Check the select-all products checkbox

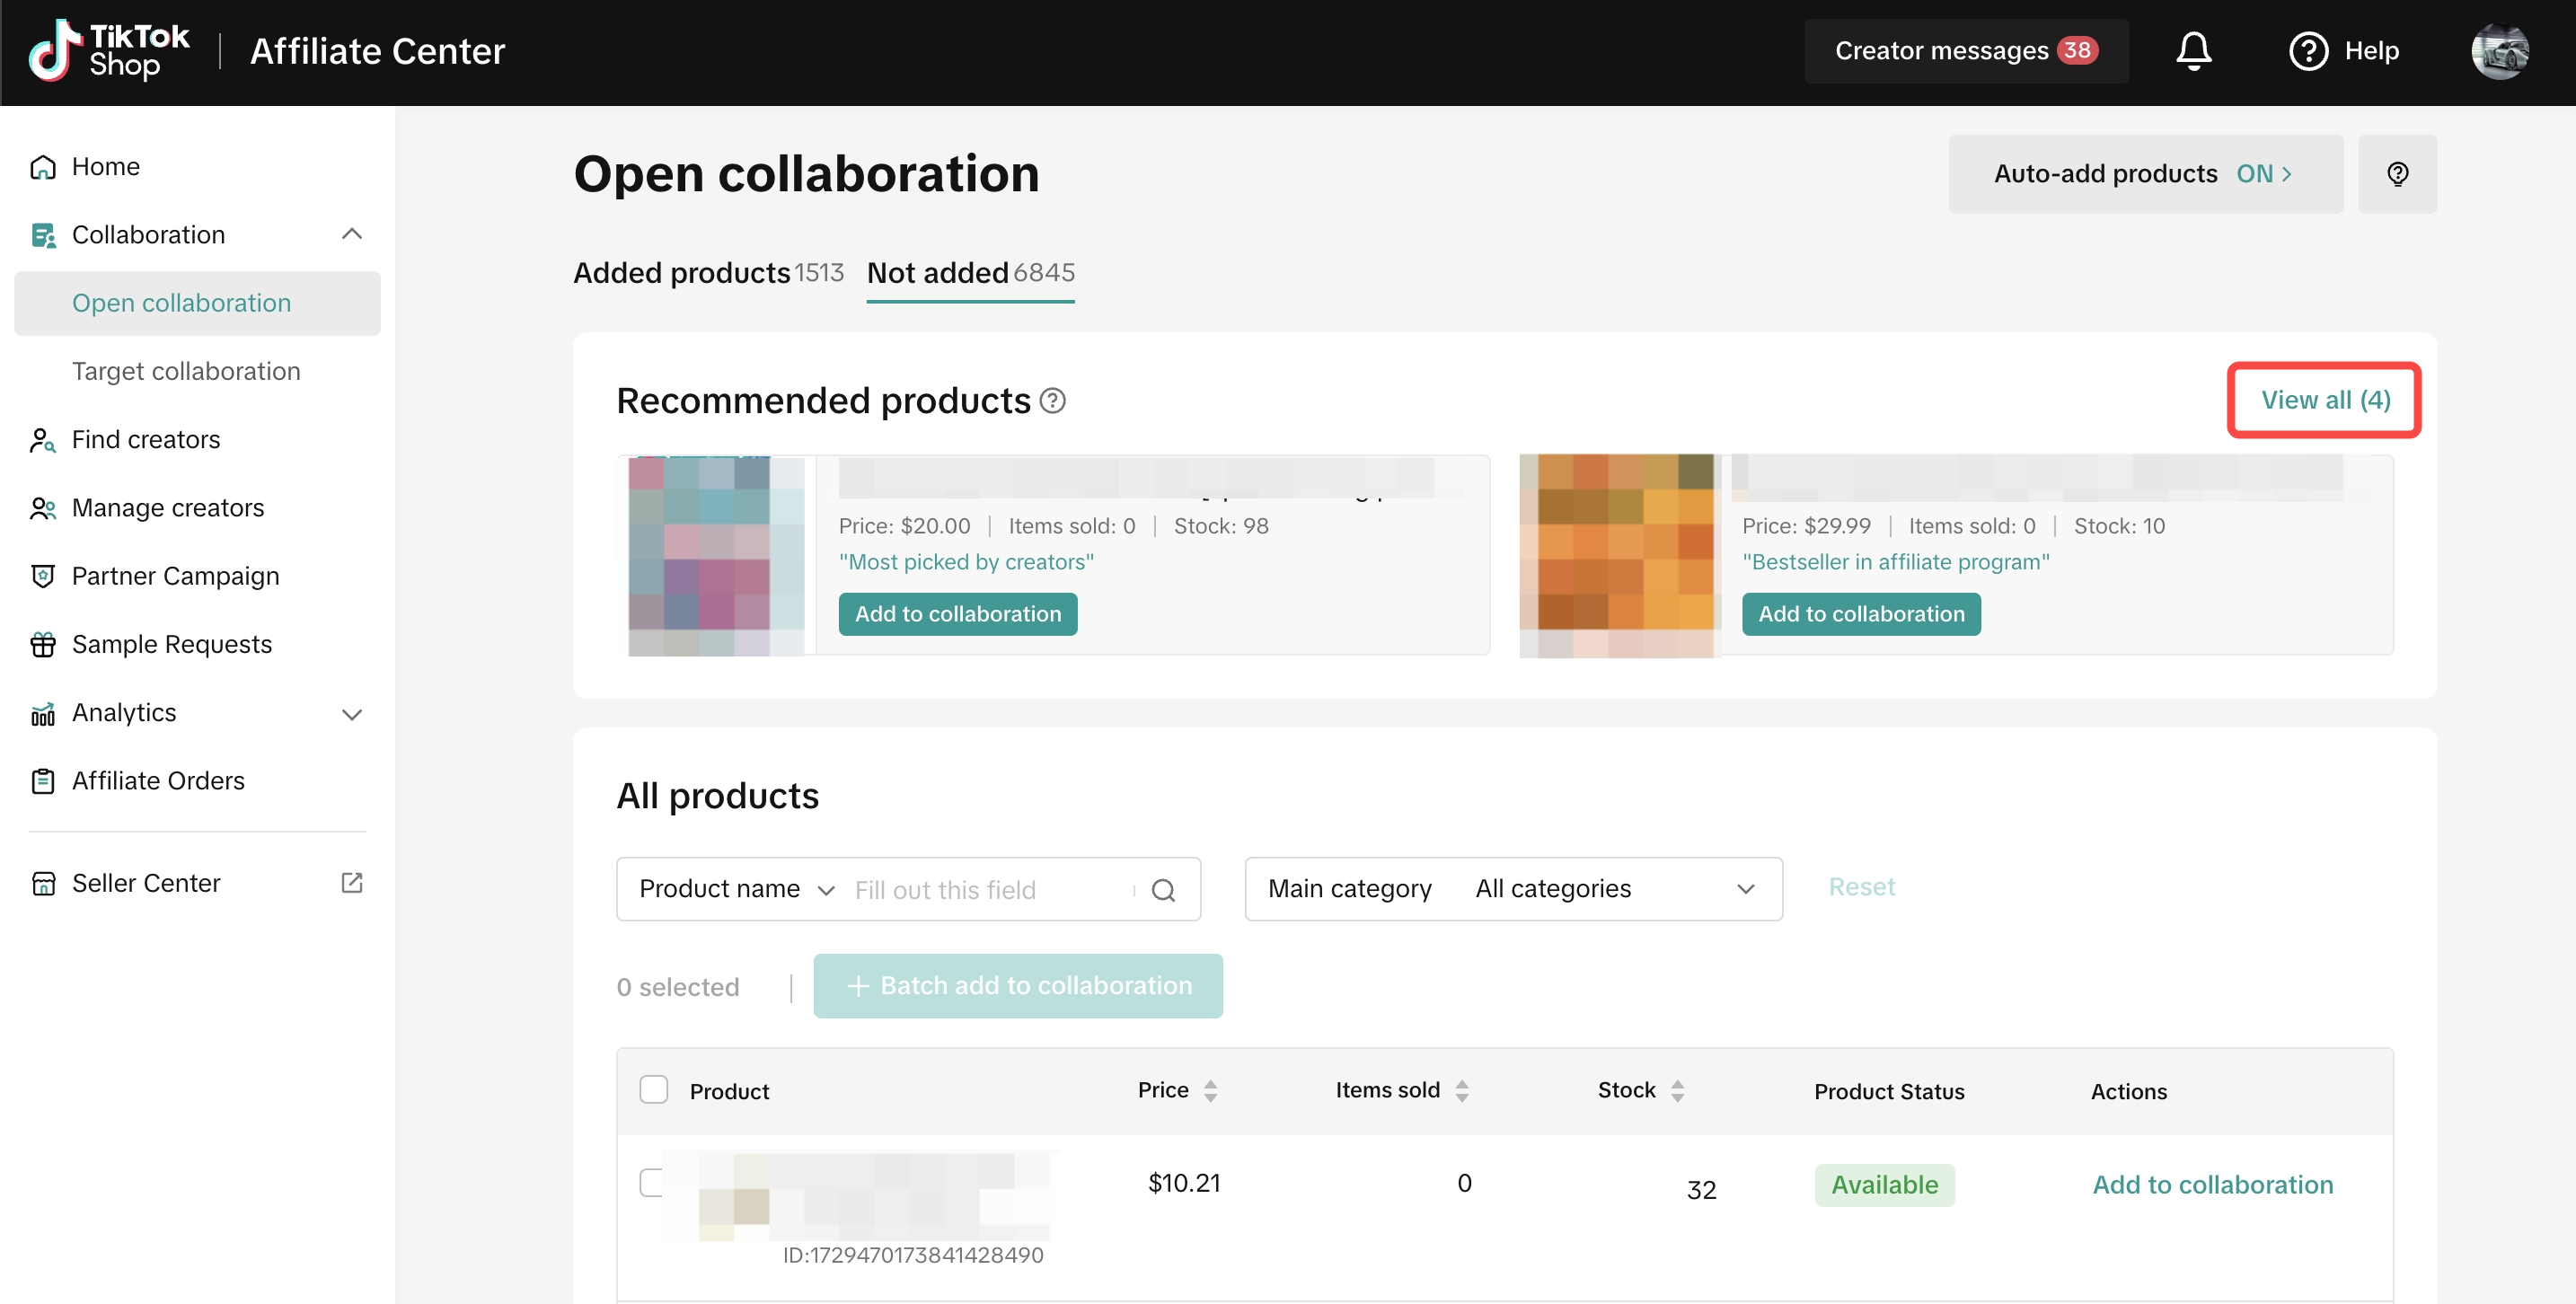click(653, 1090)
